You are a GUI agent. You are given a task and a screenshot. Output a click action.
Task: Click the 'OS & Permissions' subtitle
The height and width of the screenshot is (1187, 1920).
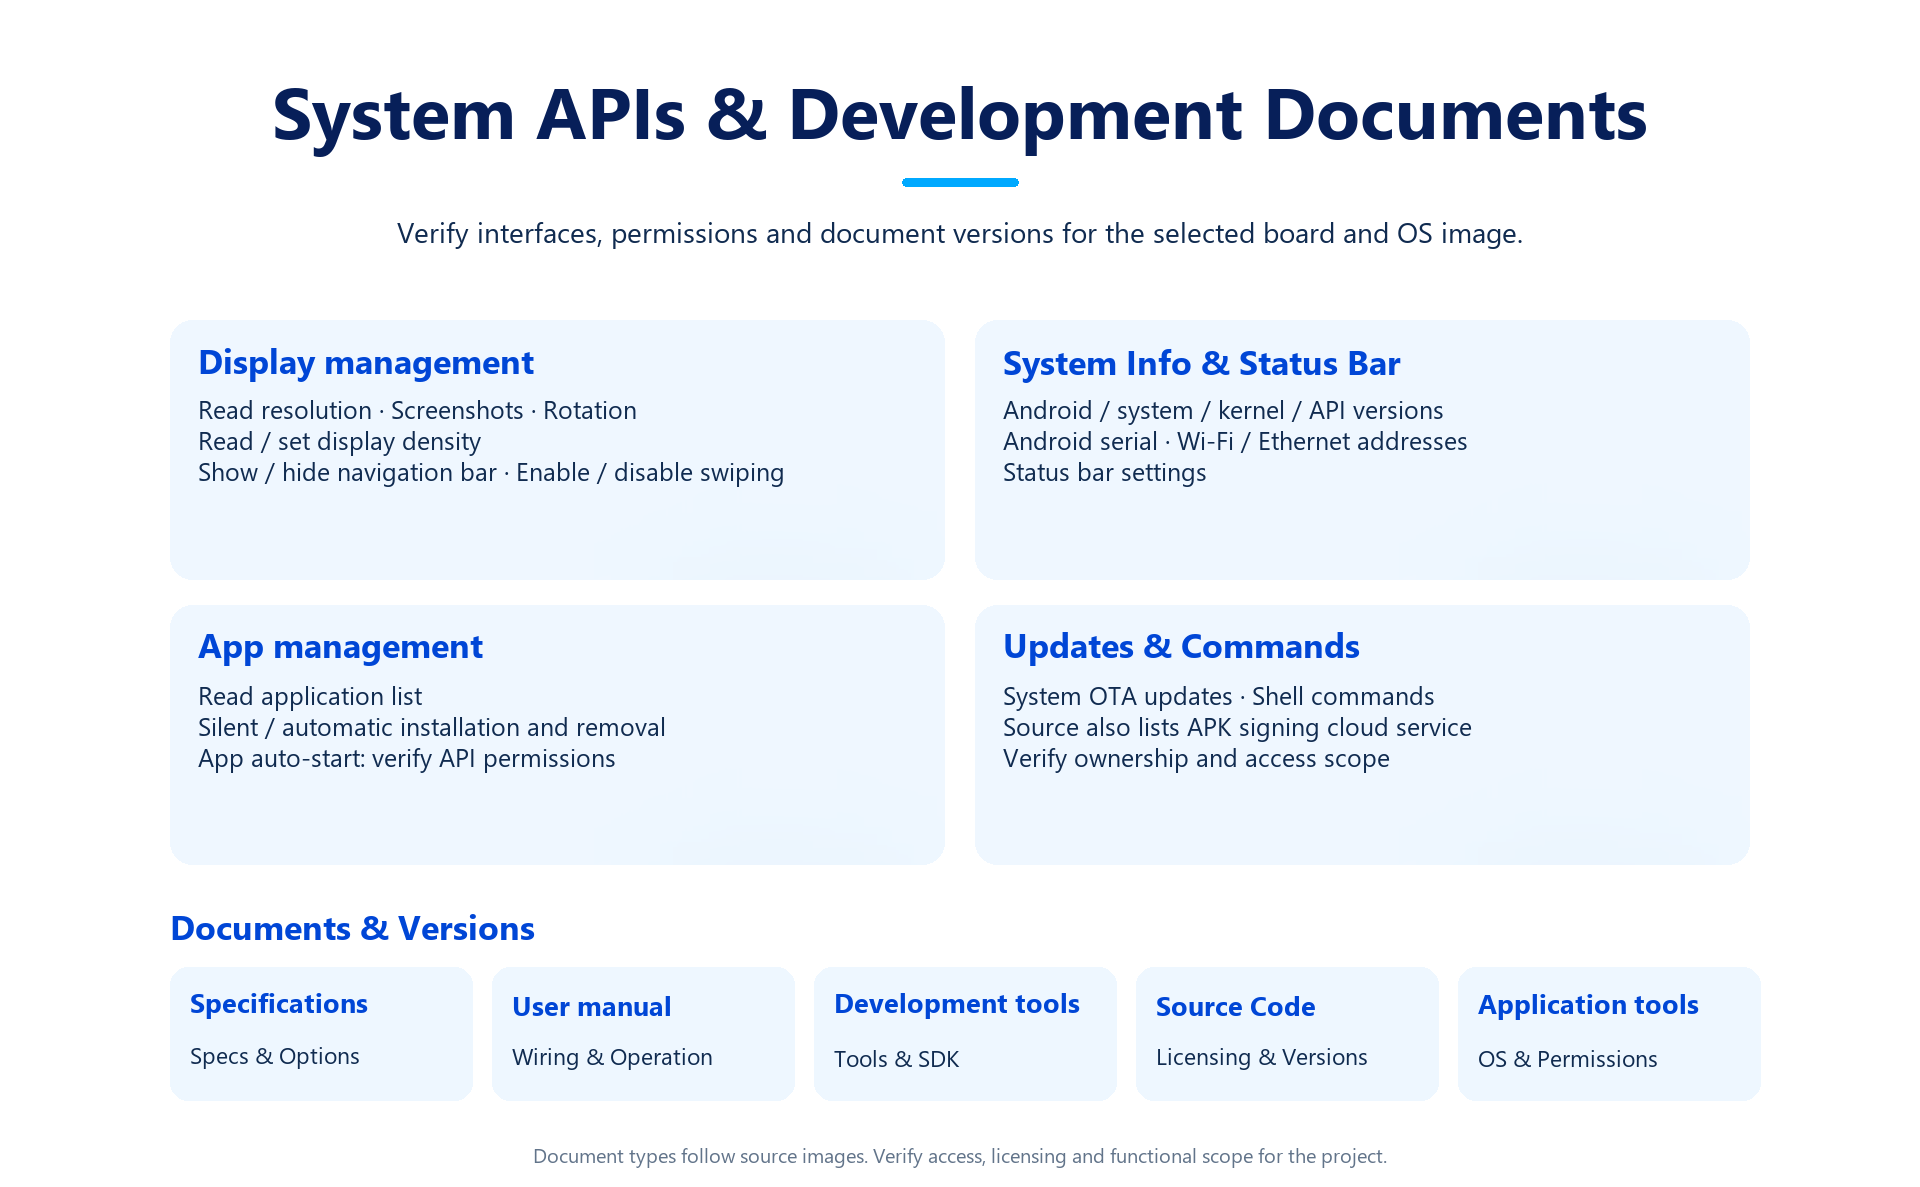(x=1567, y=1060)
